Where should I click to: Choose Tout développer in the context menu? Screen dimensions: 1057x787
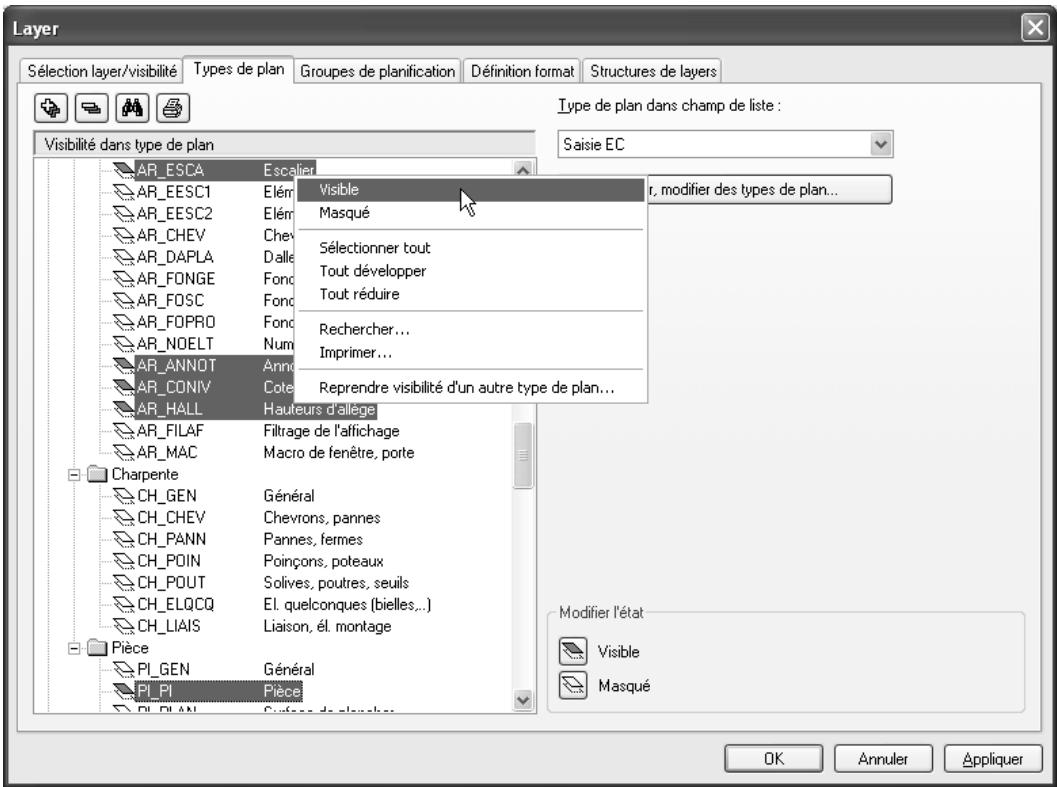471,270
